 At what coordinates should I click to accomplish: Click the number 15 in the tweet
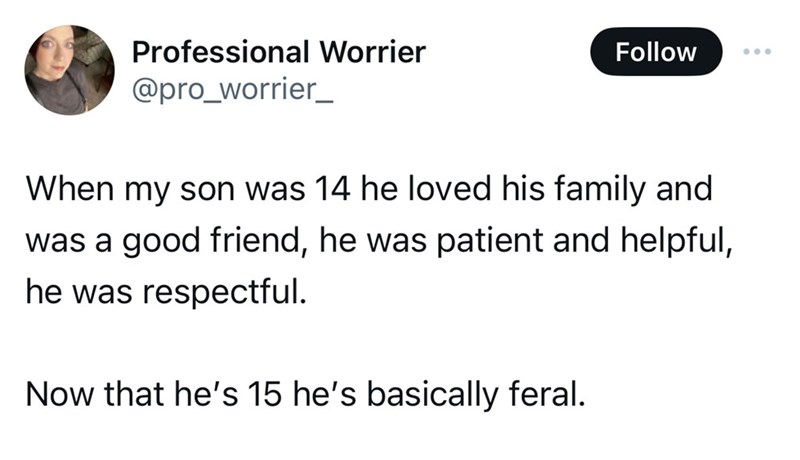tap(264, 394)
